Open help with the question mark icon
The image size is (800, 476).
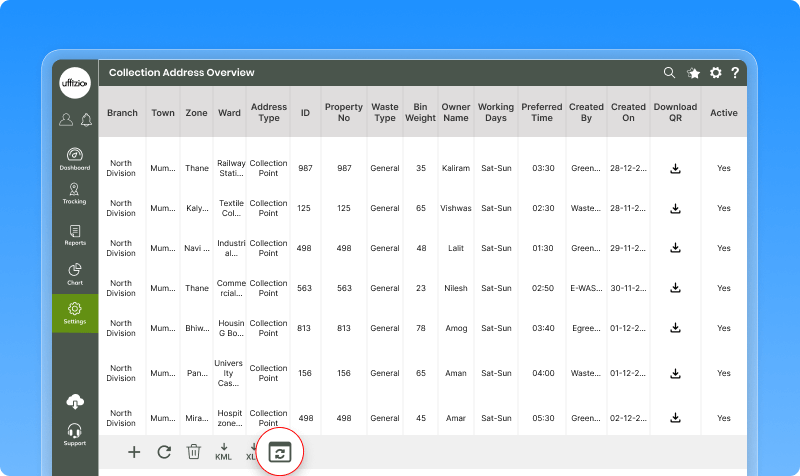735,73
